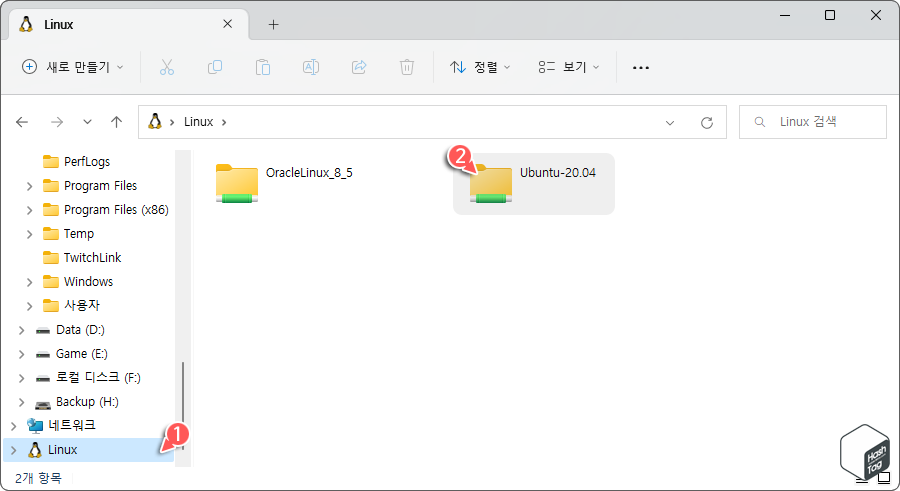Select Windows folder in the tree
Screen dimensions: 900x491
click(x=88, y=281)
